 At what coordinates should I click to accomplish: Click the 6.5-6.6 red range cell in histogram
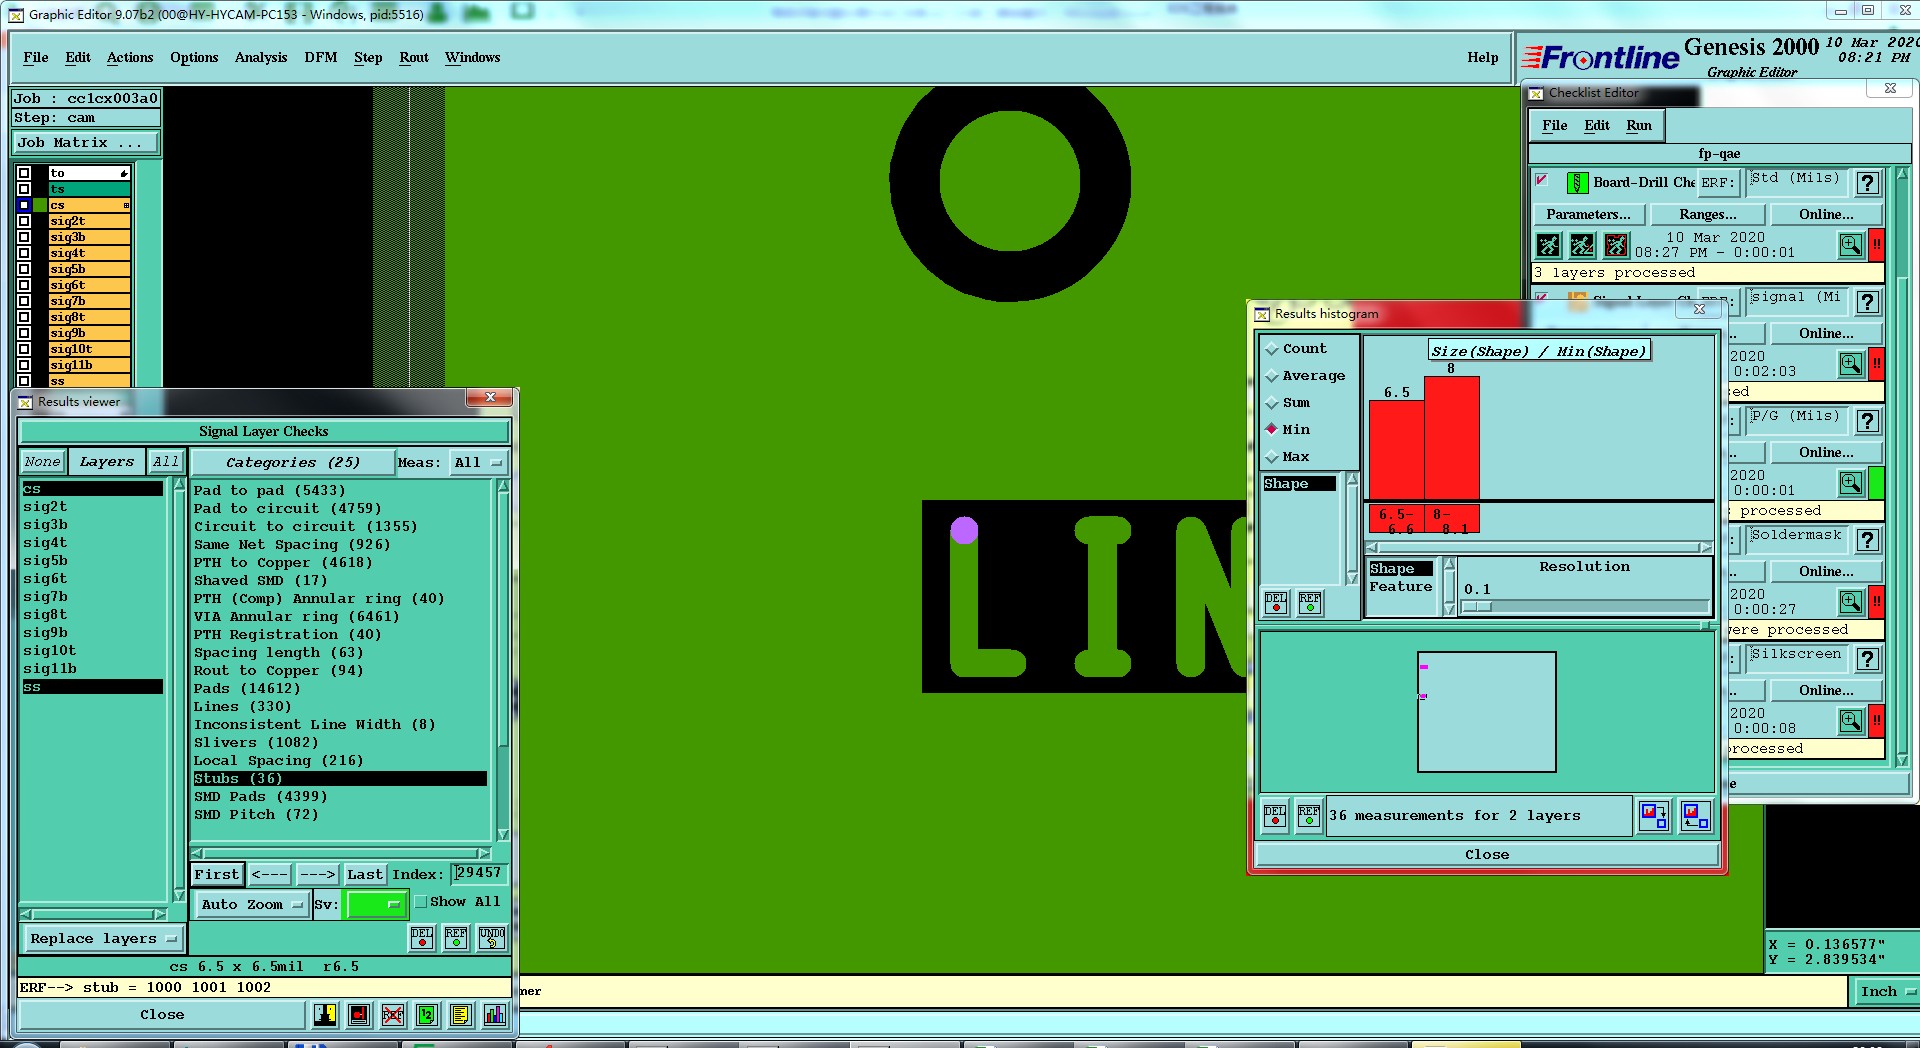pyautogui.click(x=1396, y=521)
